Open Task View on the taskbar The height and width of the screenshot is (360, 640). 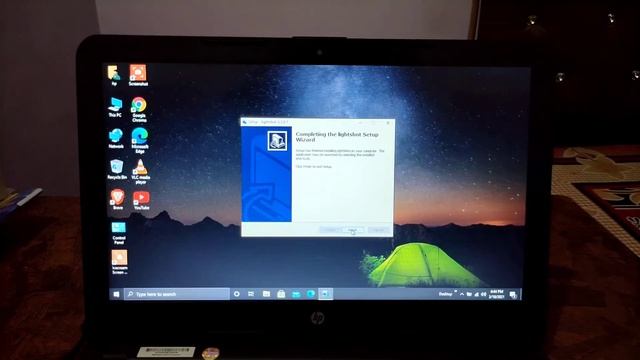pyautogui.click(x=251, y=294)
